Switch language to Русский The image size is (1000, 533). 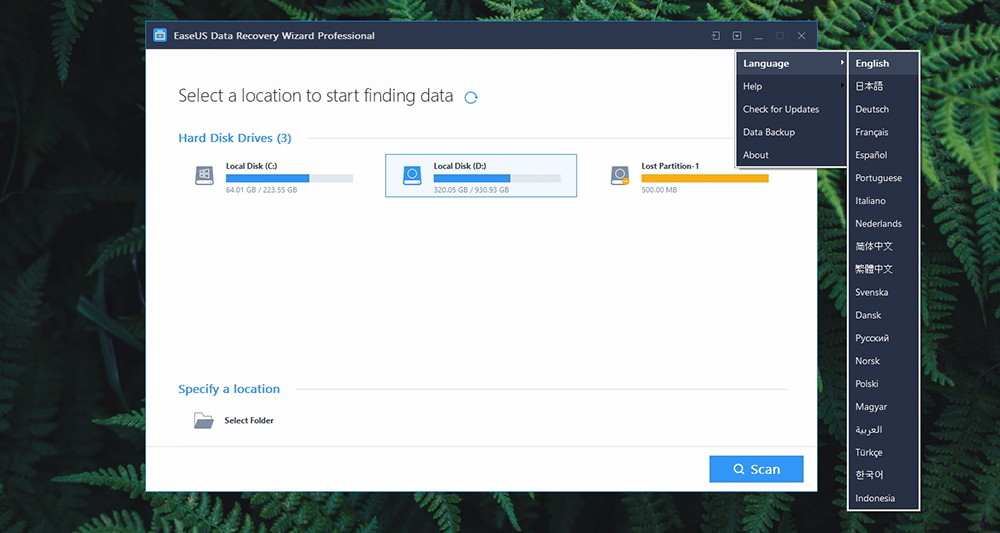(x=883, y=338)
